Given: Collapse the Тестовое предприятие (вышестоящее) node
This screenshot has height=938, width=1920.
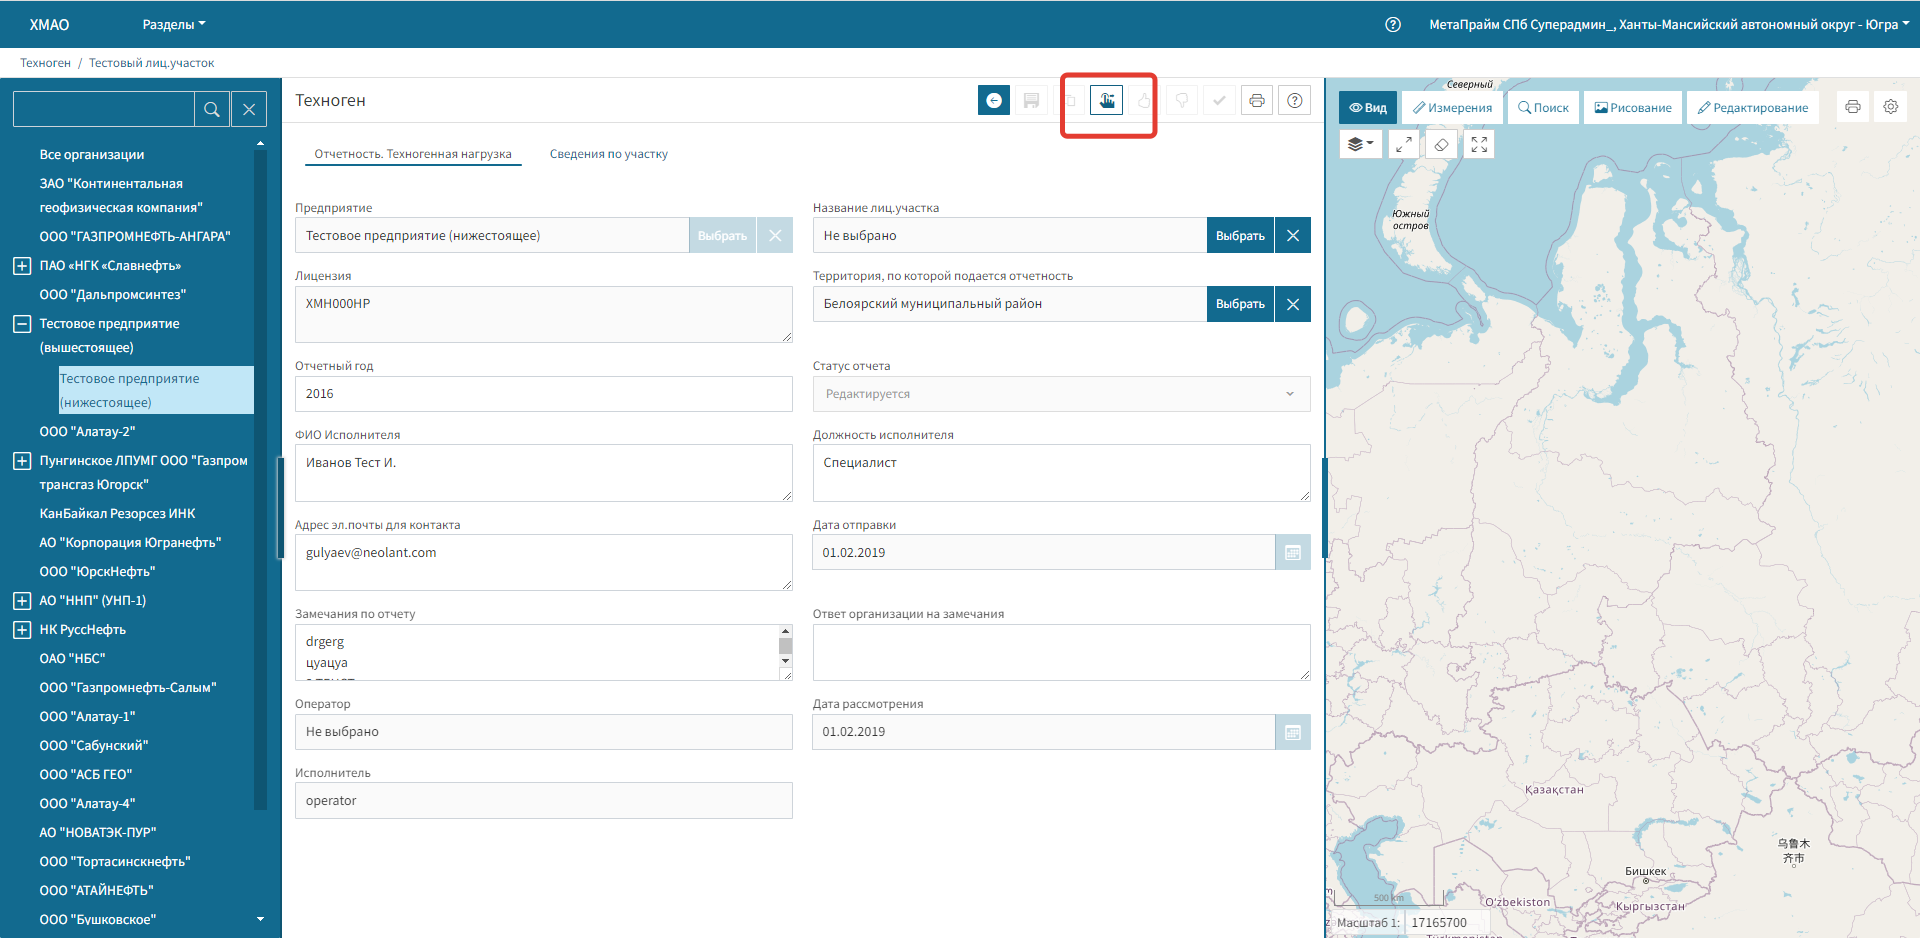Looking at the screenshot, I should point(22,324).
